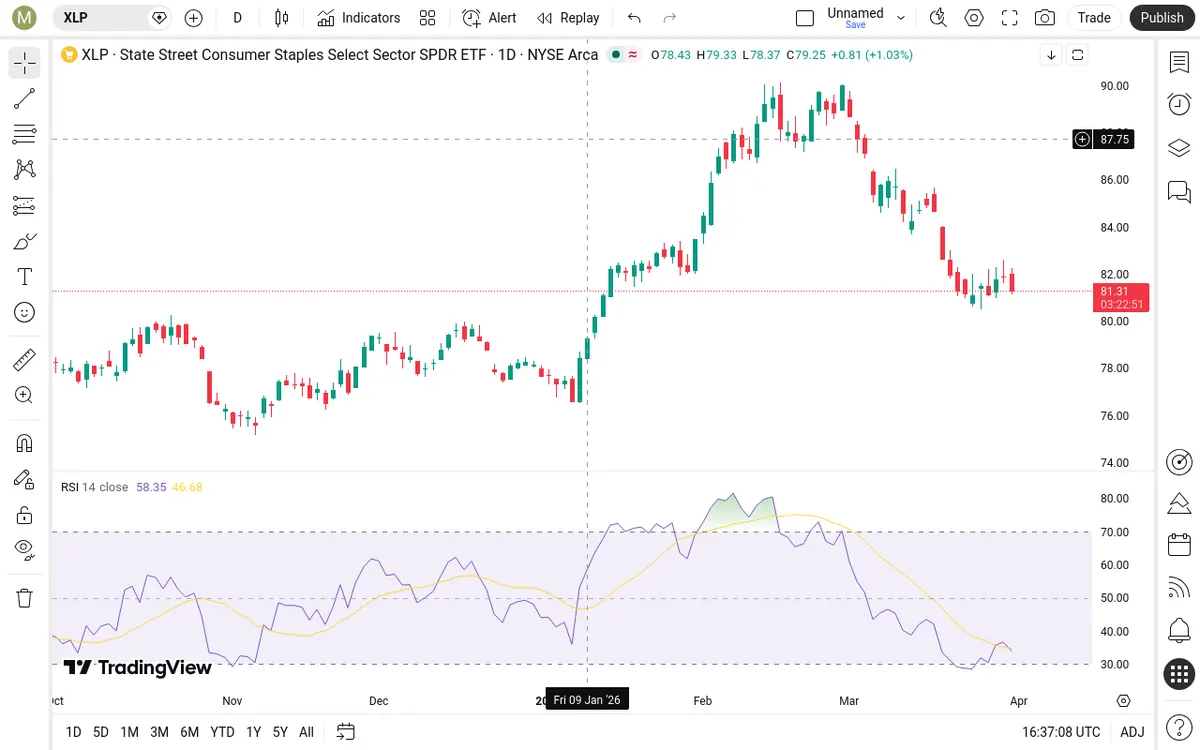Enter fullscreen mode
This screenshot has width=1200, height=750.
pyautogui.click(x=1010, y=17)
